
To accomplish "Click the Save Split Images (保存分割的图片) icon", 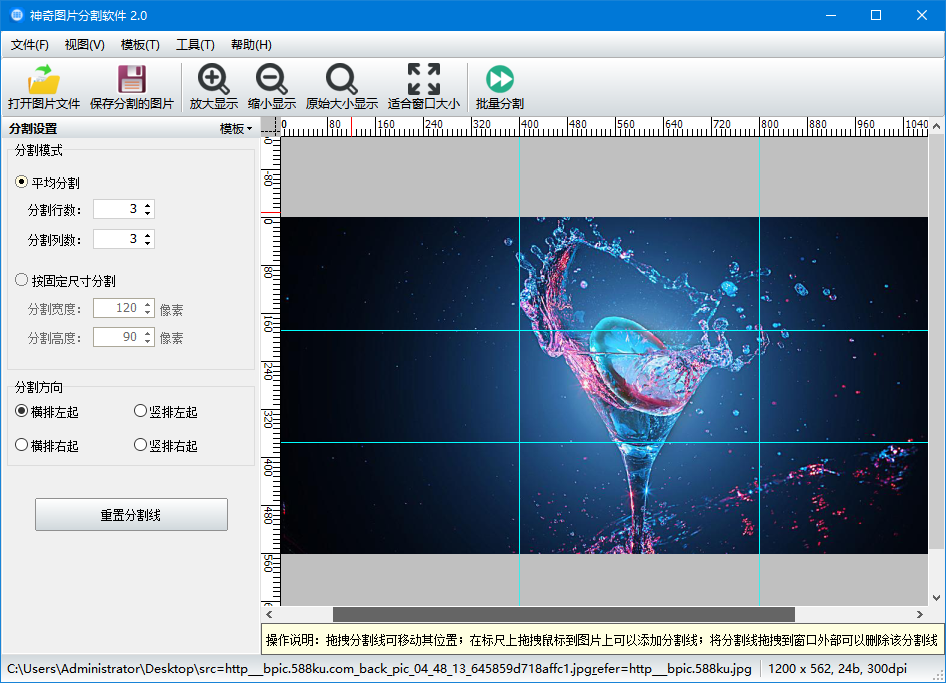I will pyautogui.click(x=131, y=80).
